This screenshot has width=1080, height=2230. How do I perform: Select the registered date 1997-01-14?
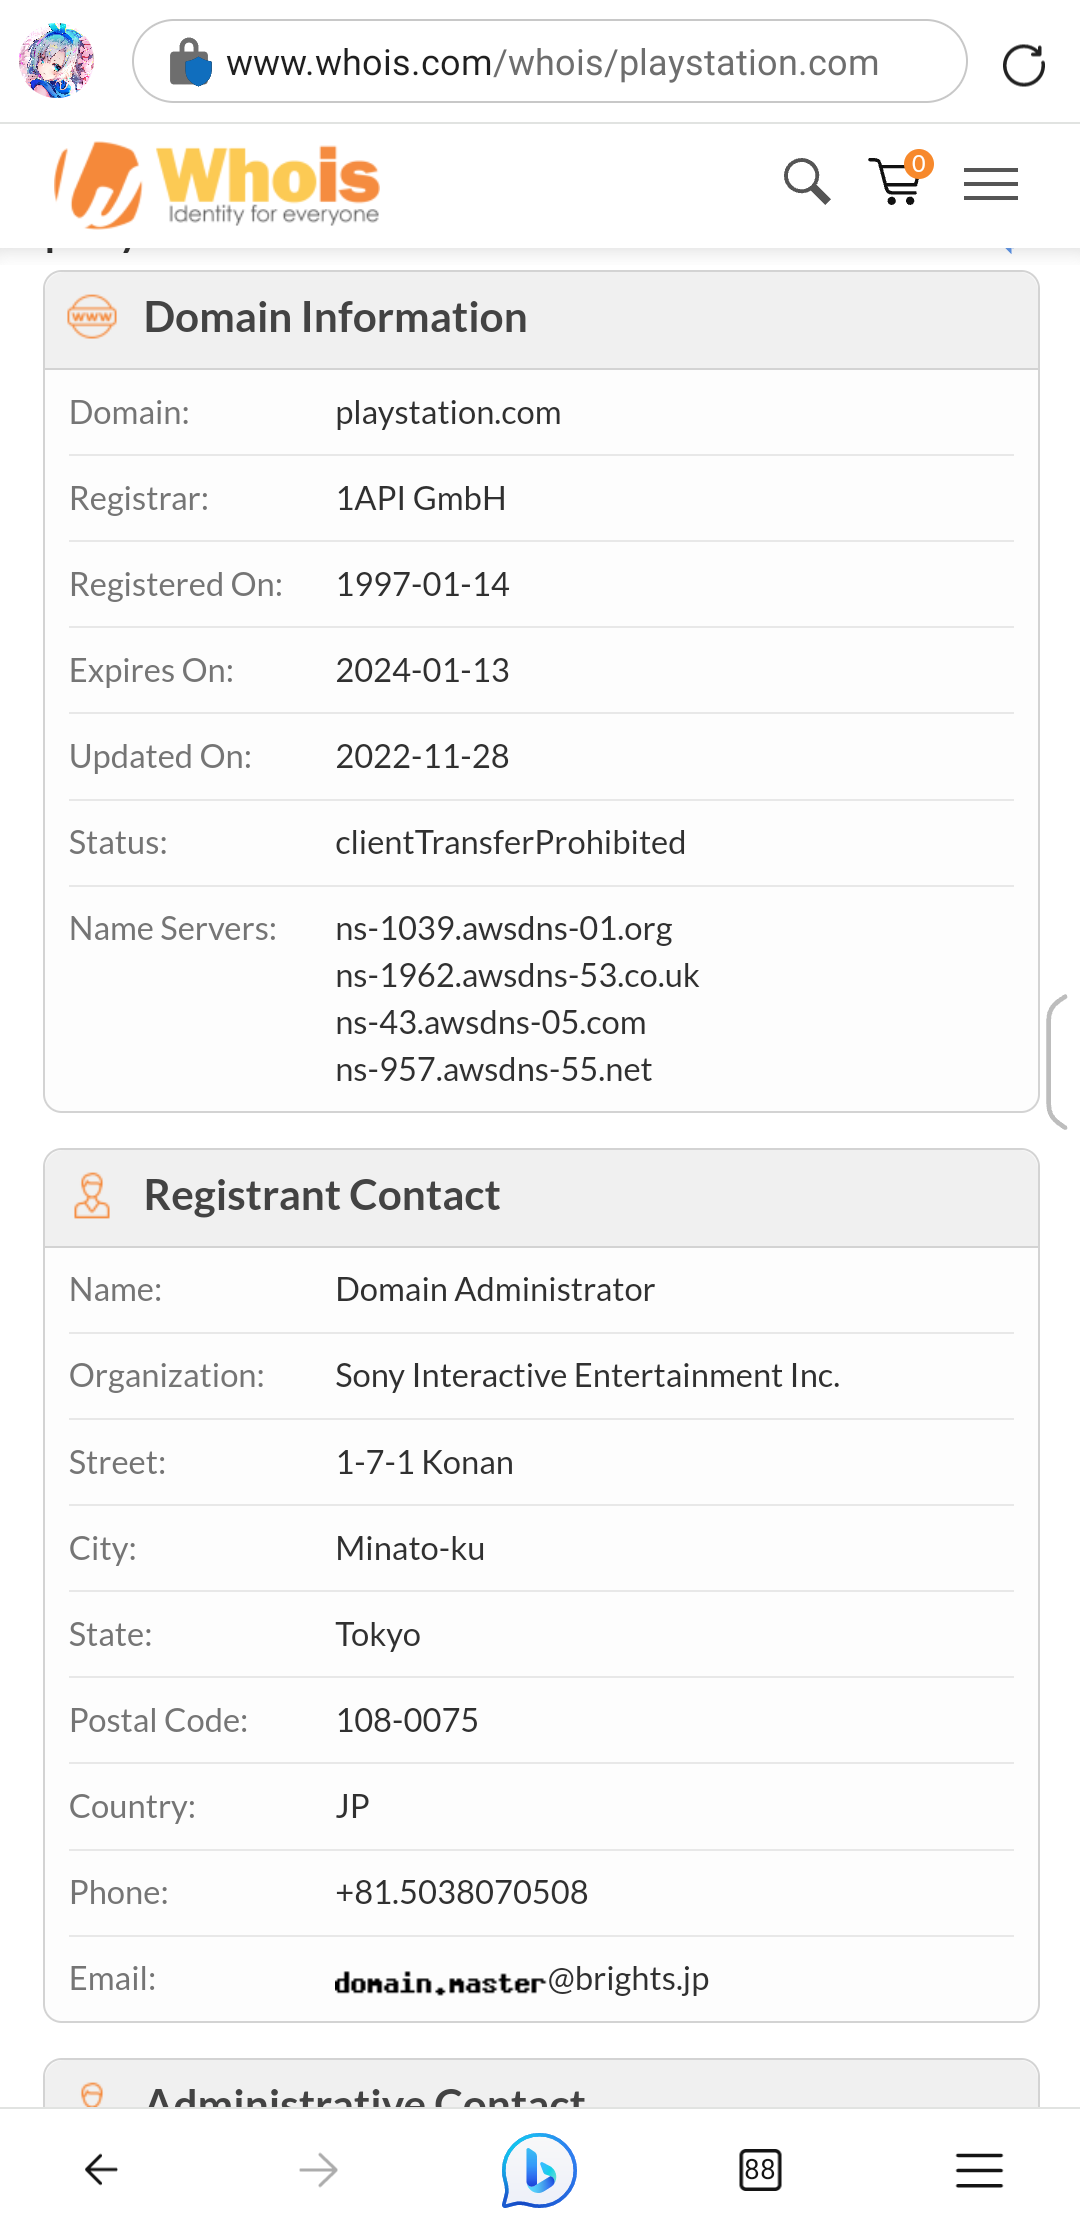coord(423,584)
